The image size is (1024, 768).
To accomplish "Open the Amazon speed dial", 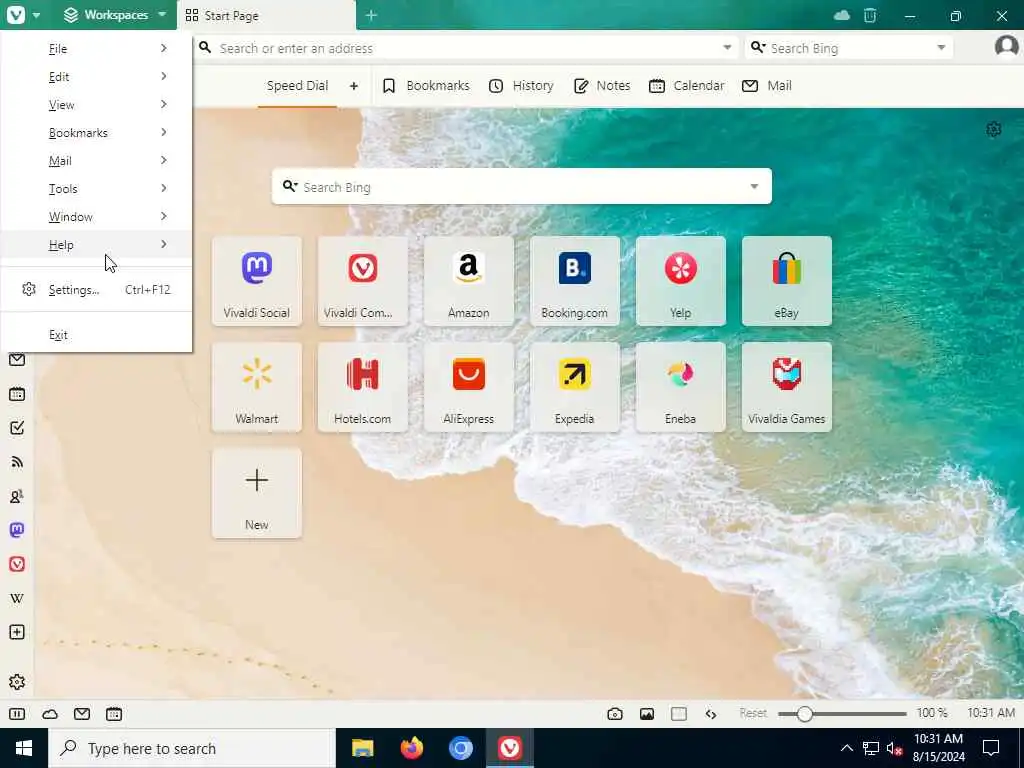I will click(468, 281).
